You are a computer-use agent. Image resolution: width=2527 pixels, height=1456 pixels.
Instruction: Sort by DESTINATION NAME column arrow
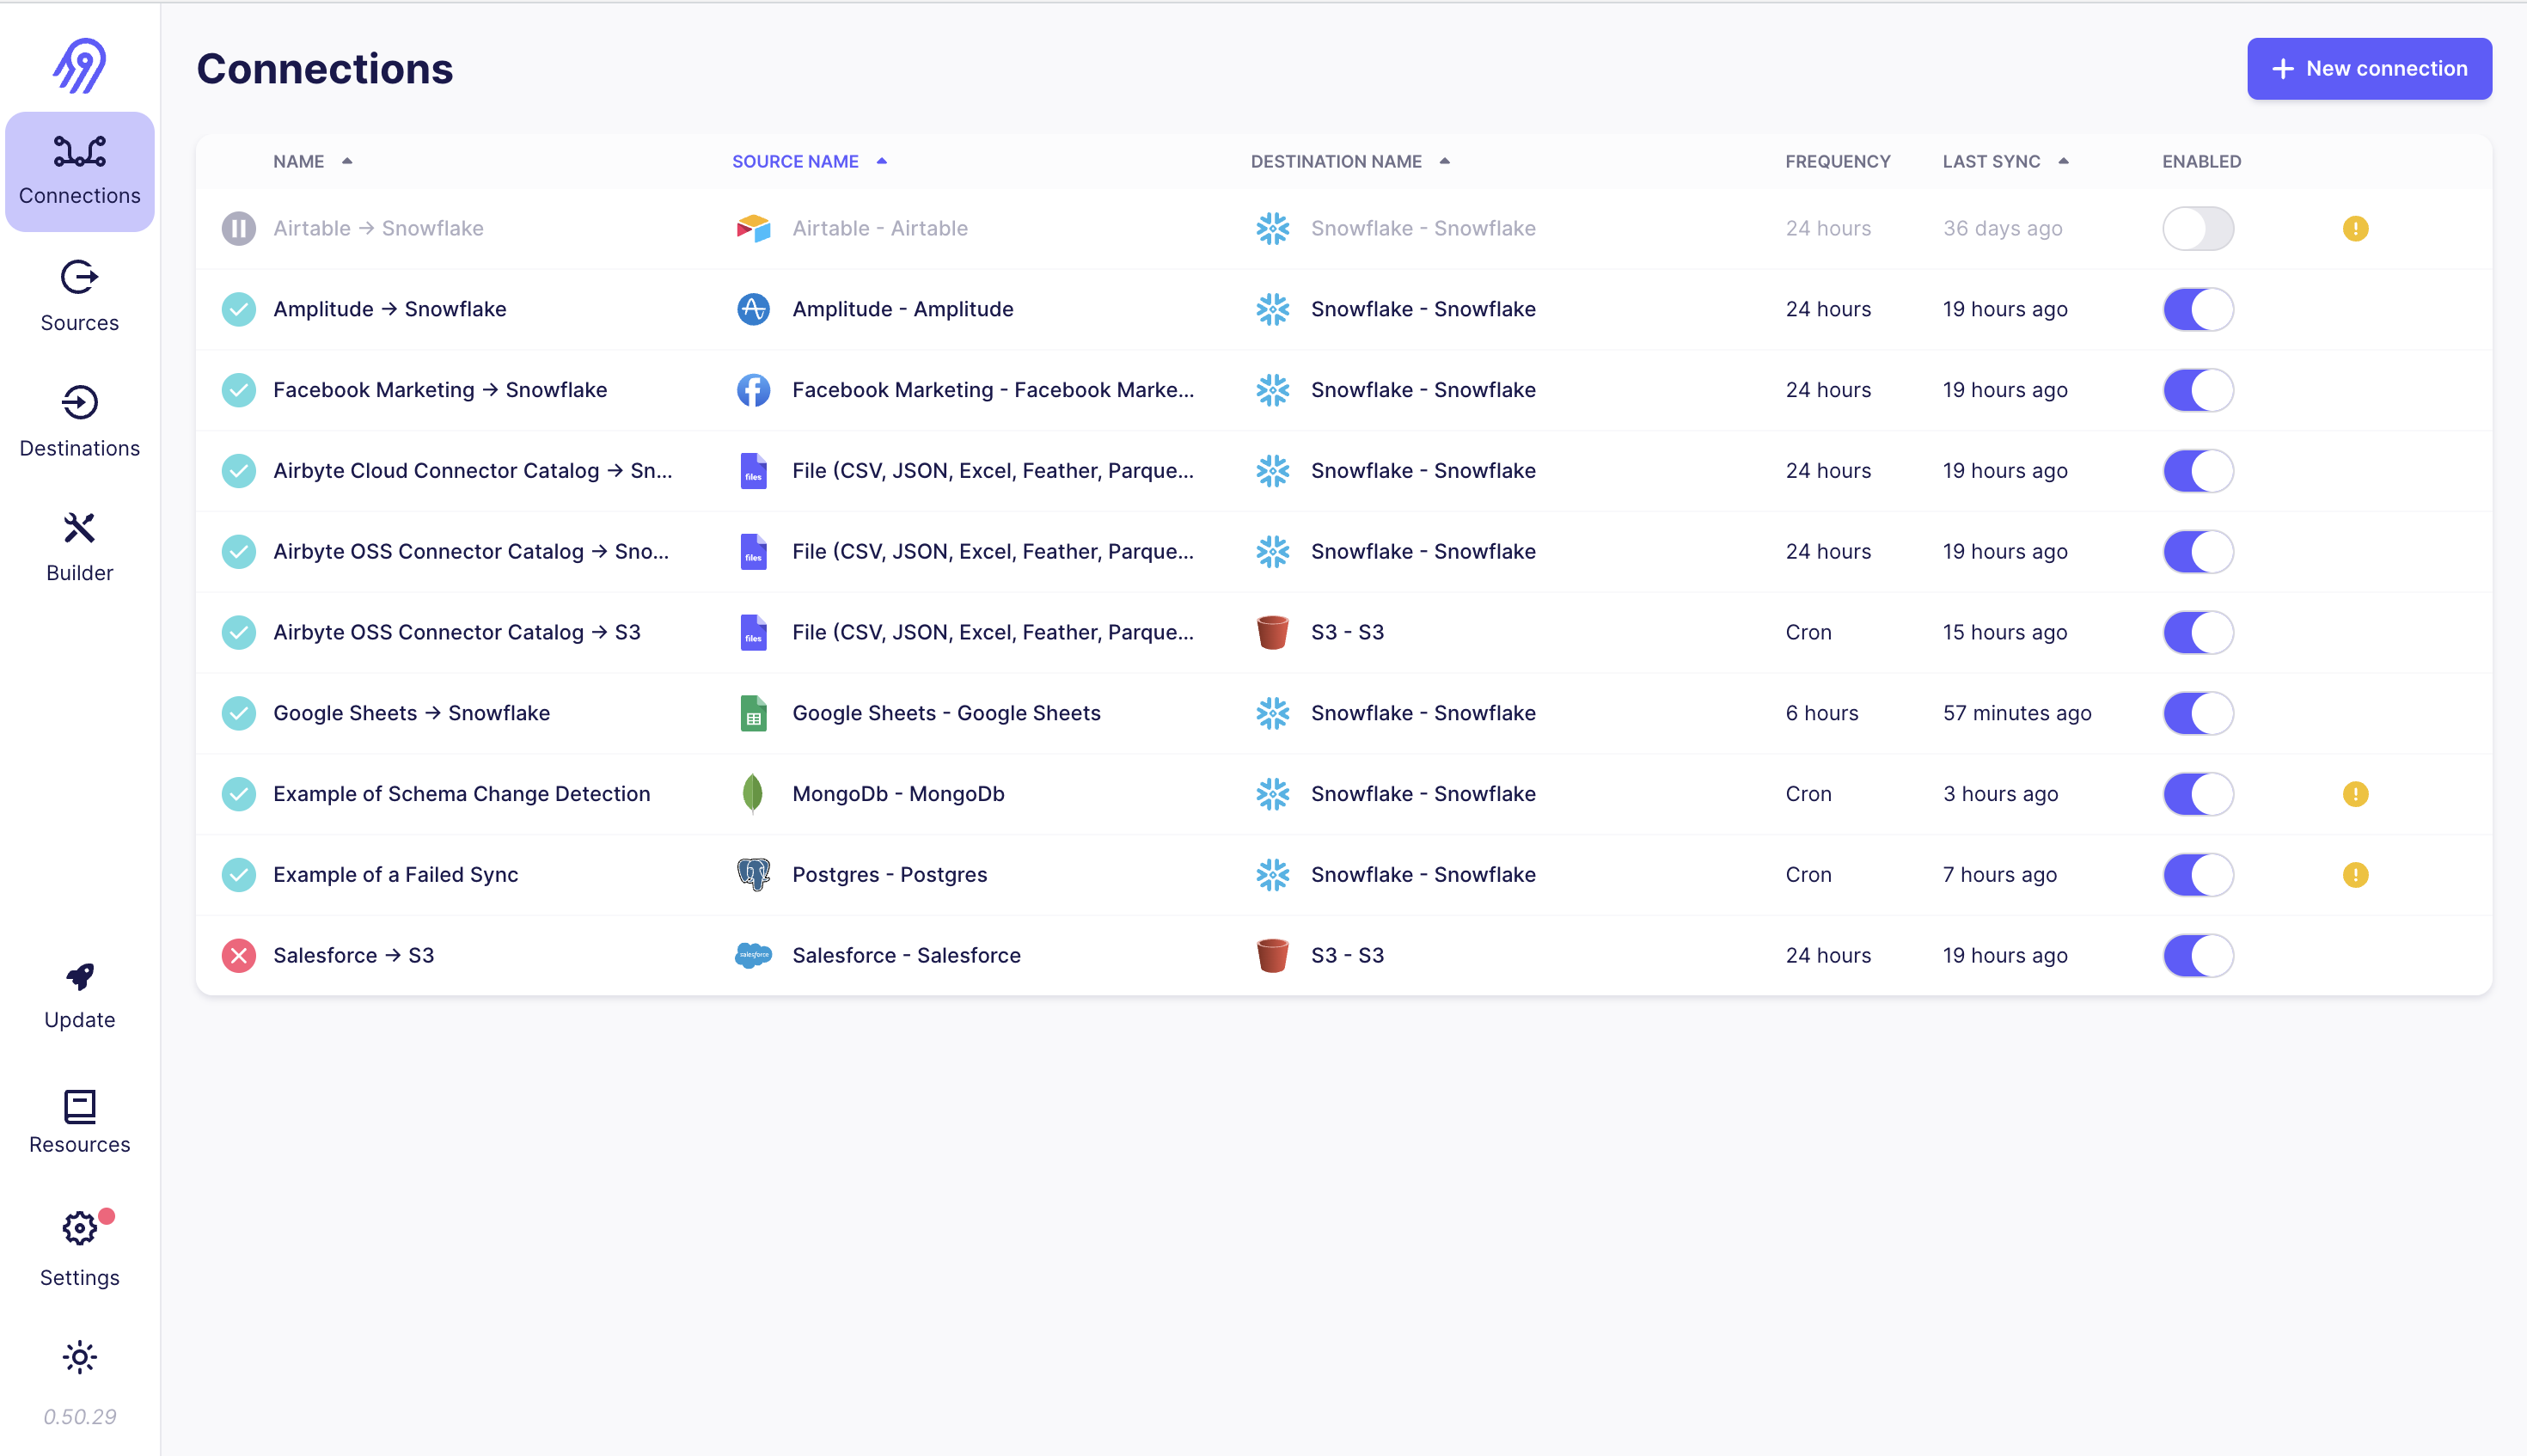coord(1444,161)
